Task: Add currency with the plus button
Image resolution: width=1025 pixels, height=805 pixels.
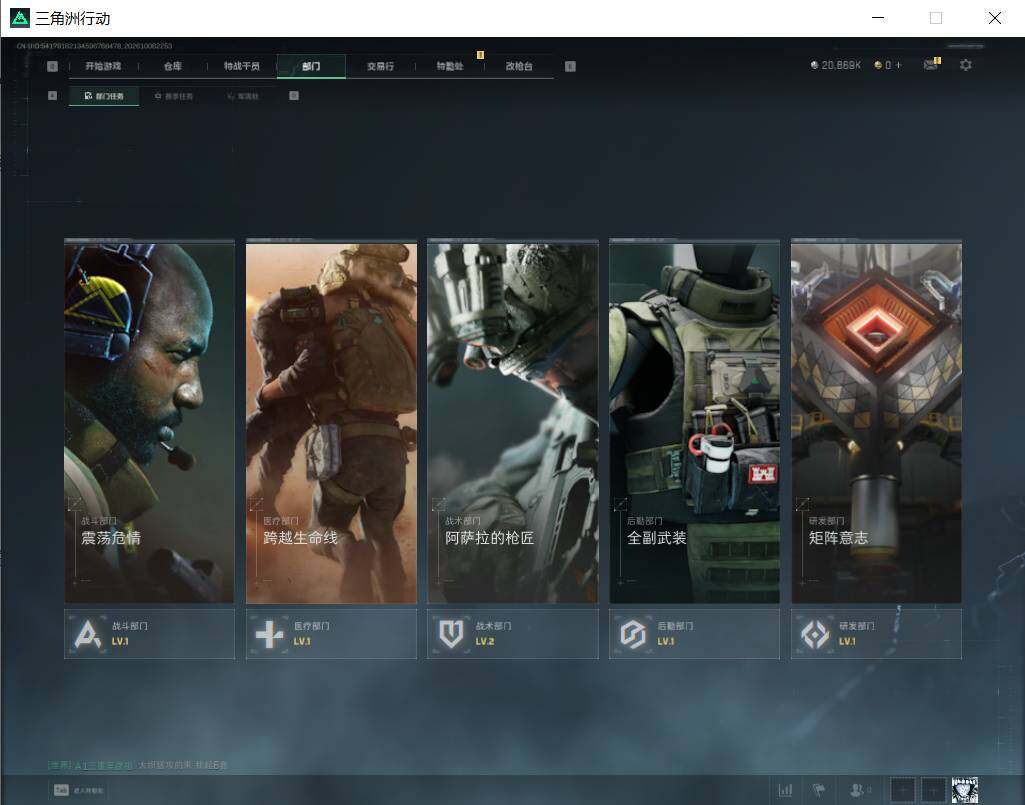Action: (898, 65)
